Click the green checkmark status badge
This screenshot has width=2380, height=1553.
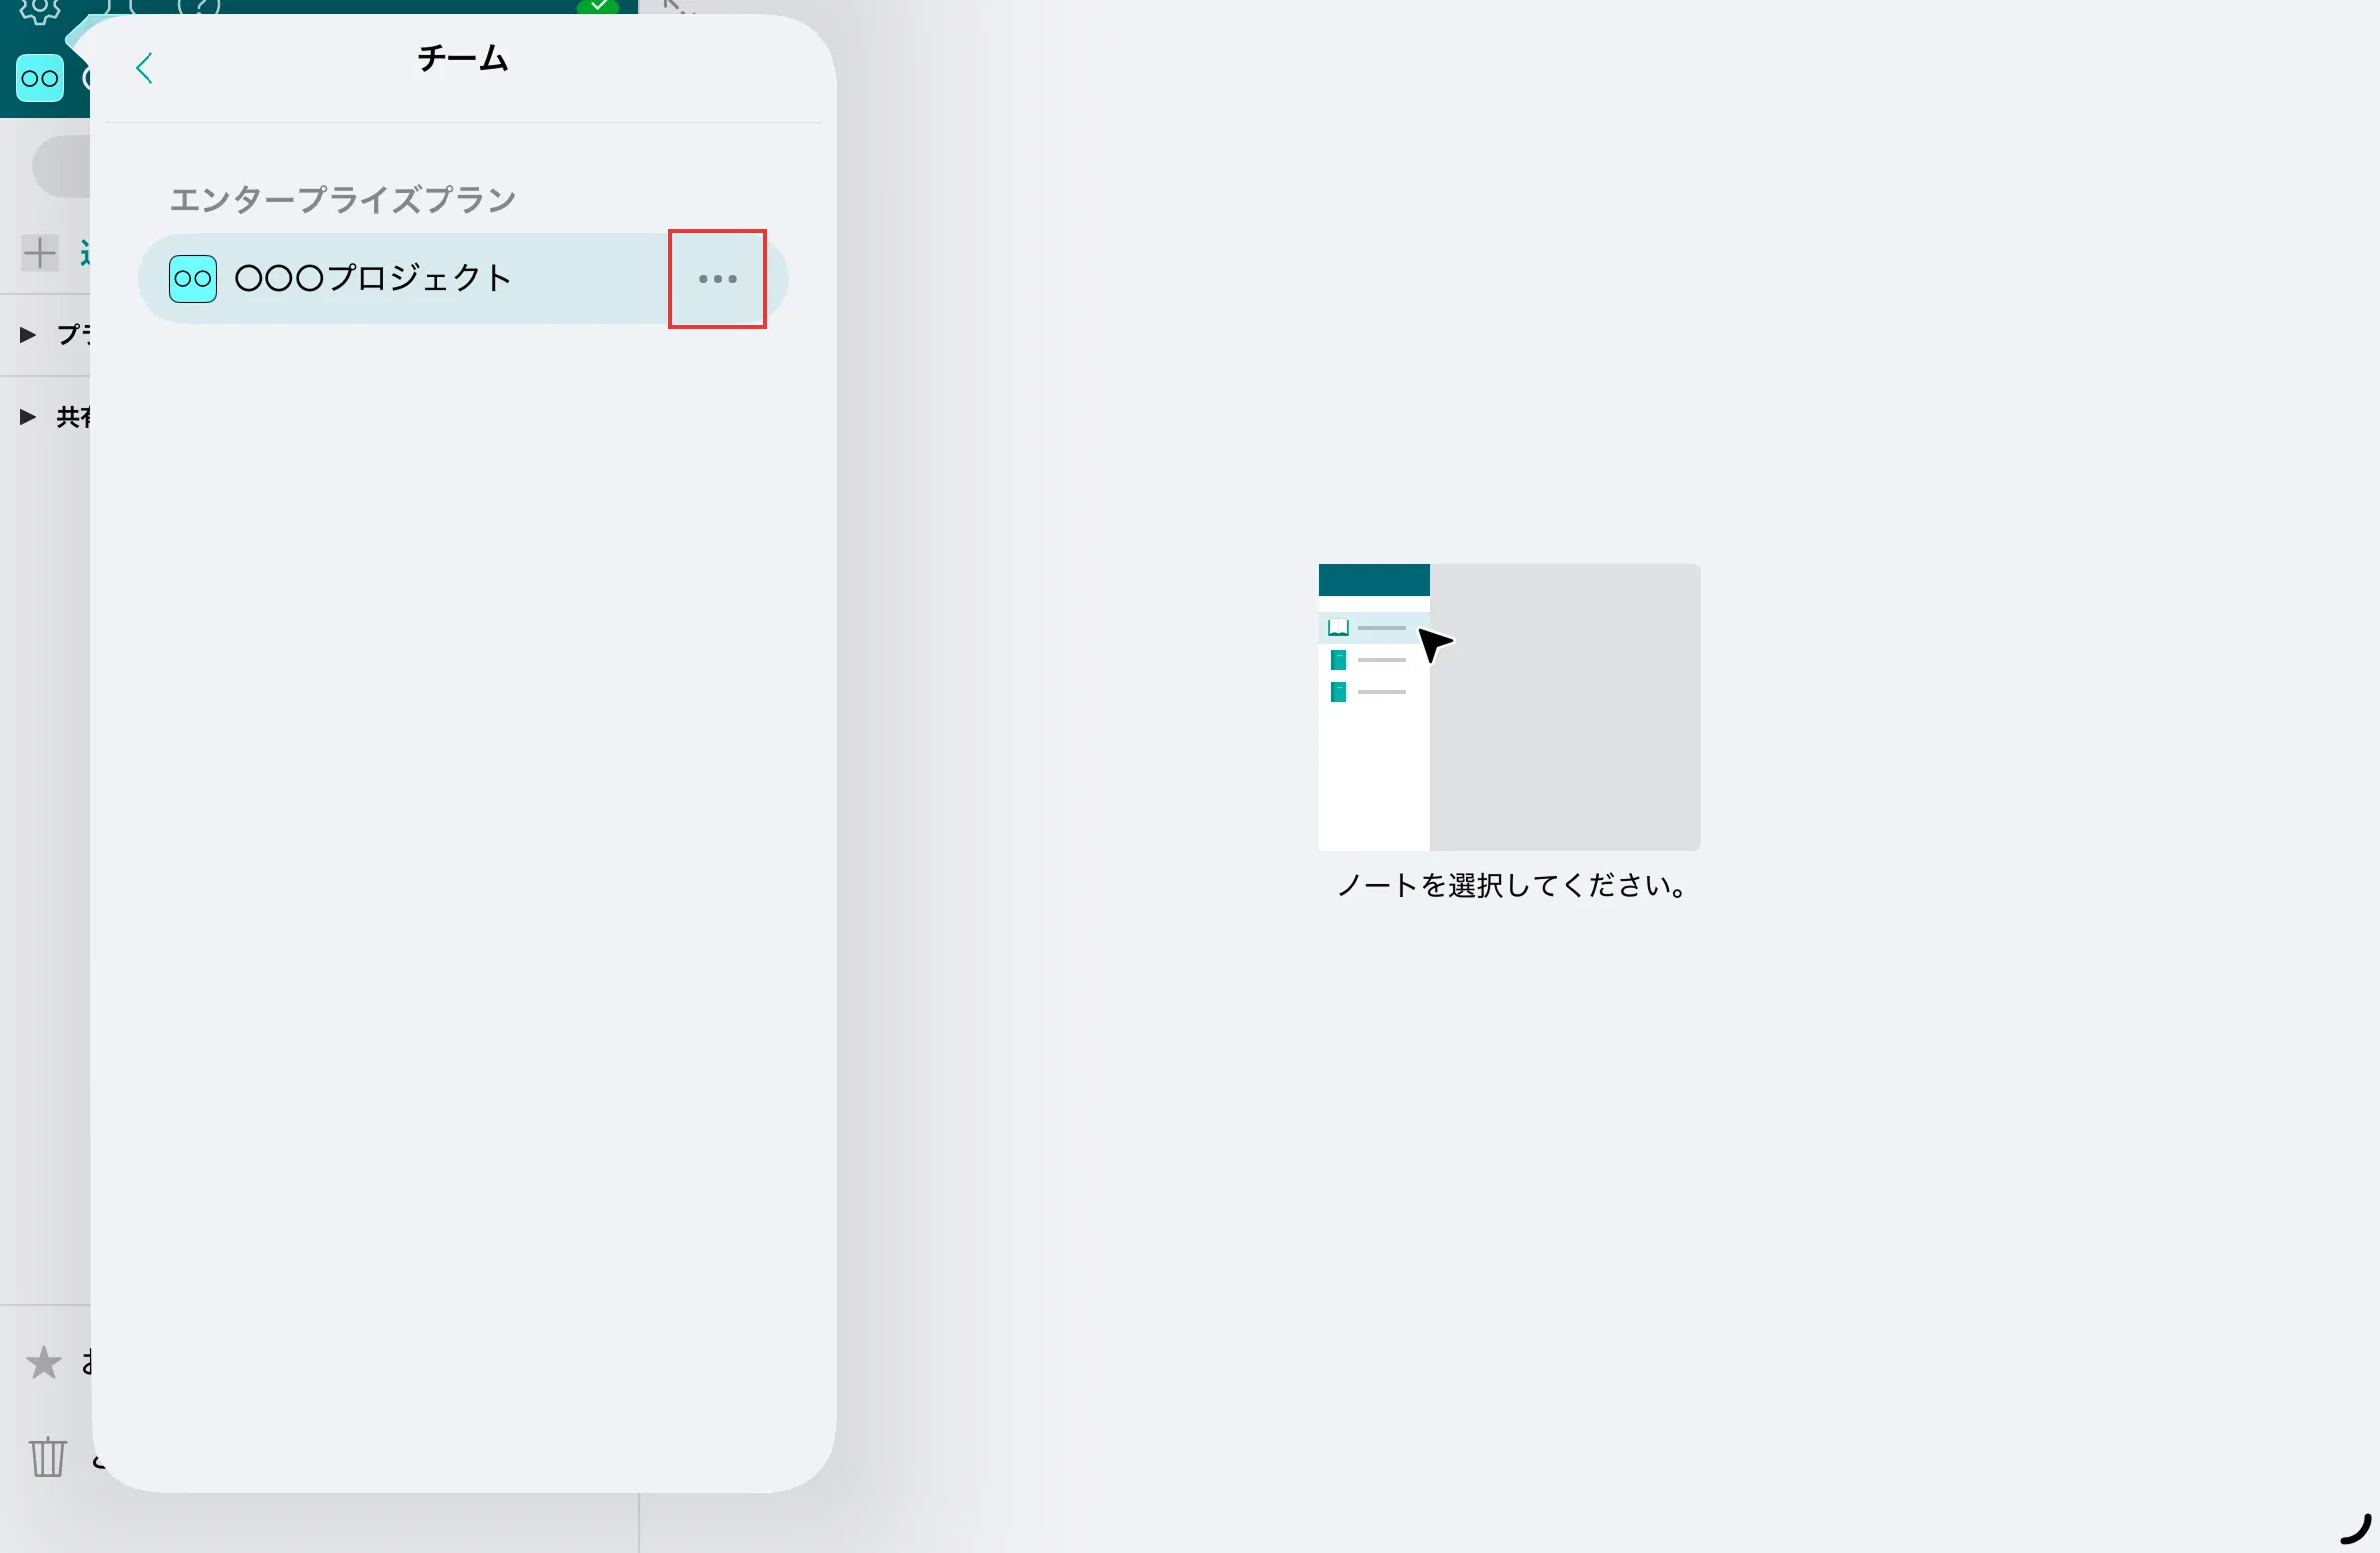tap(600, 6)
